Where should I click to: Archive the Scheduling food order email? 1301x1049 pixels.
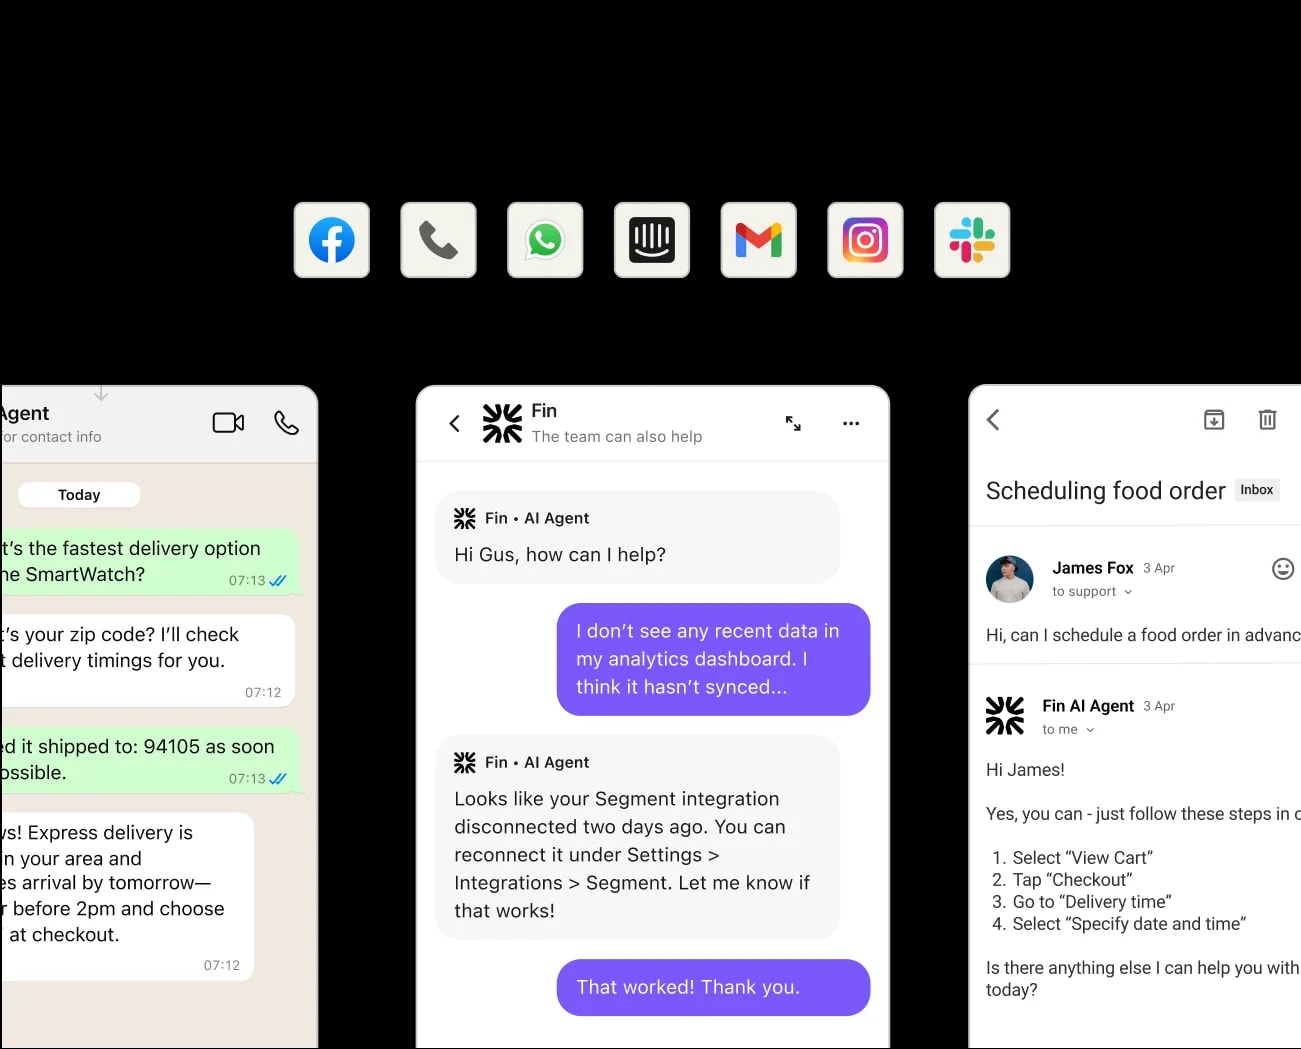point(1214,420)
